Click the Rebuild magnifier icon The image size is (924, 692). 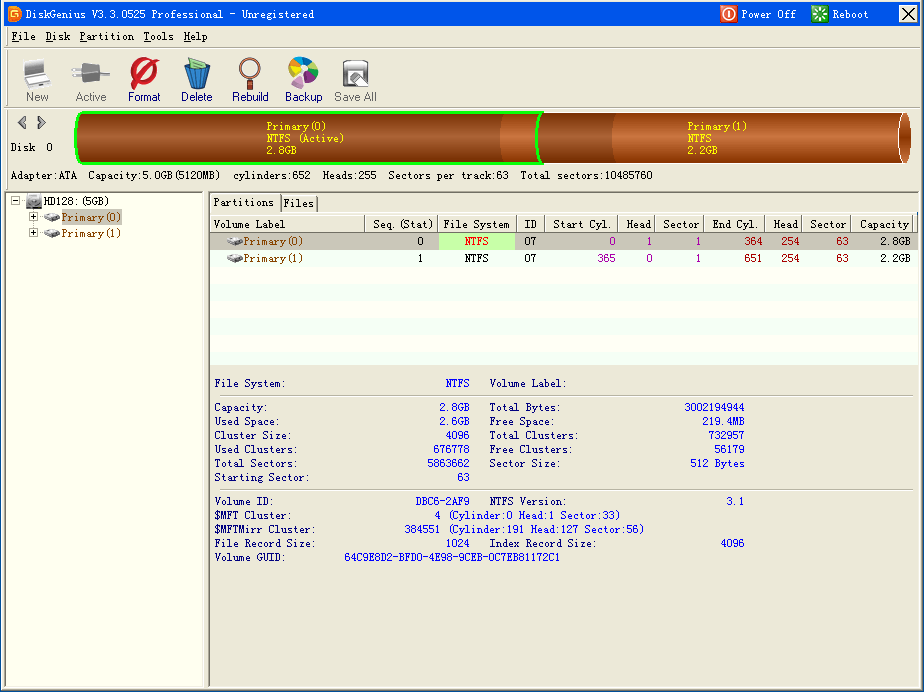[250, 73]
